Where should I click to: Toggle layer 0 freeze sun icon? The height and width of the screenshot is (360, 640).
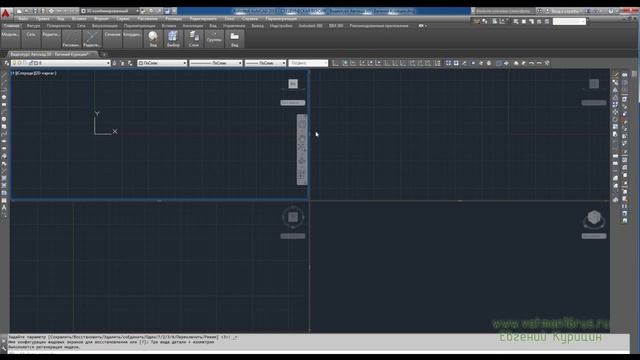pyautogui.click(x=19, y=63)
